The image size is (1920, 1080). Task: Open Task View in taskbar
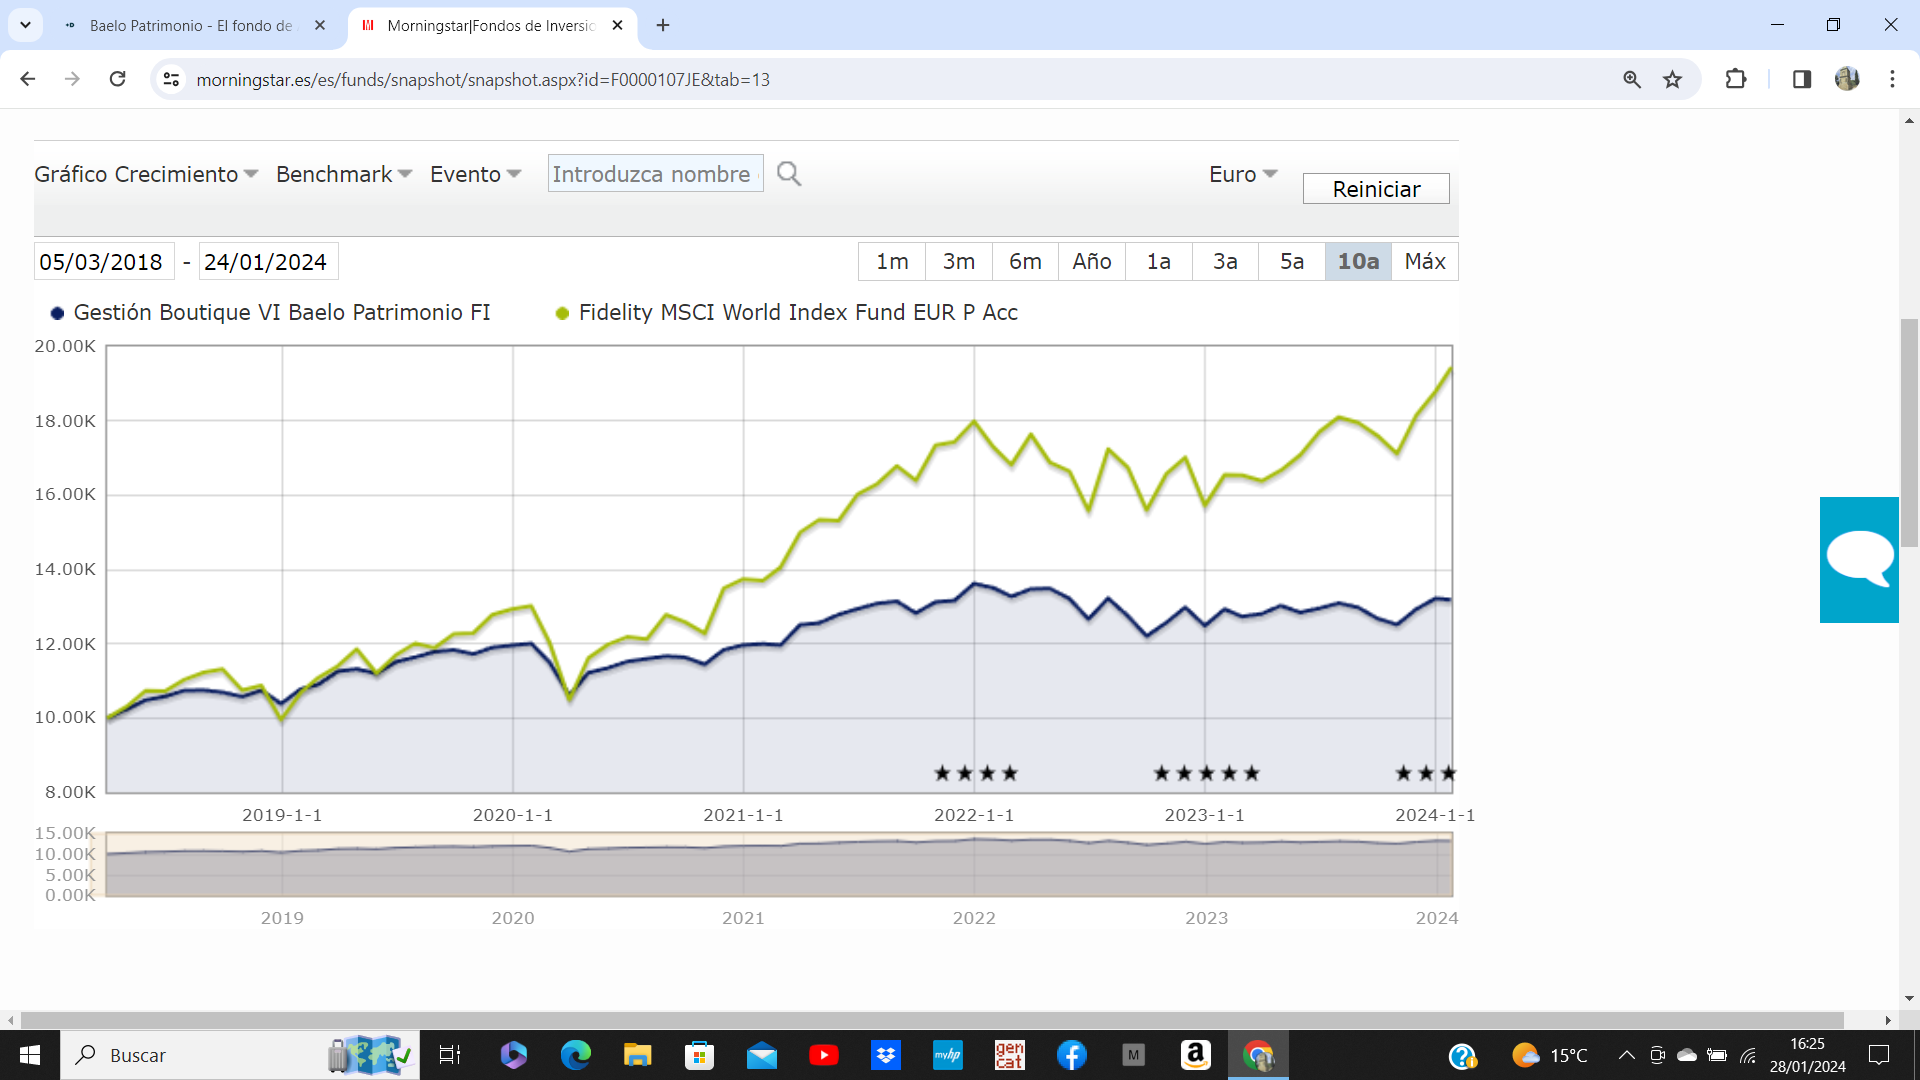[450, 1055]
